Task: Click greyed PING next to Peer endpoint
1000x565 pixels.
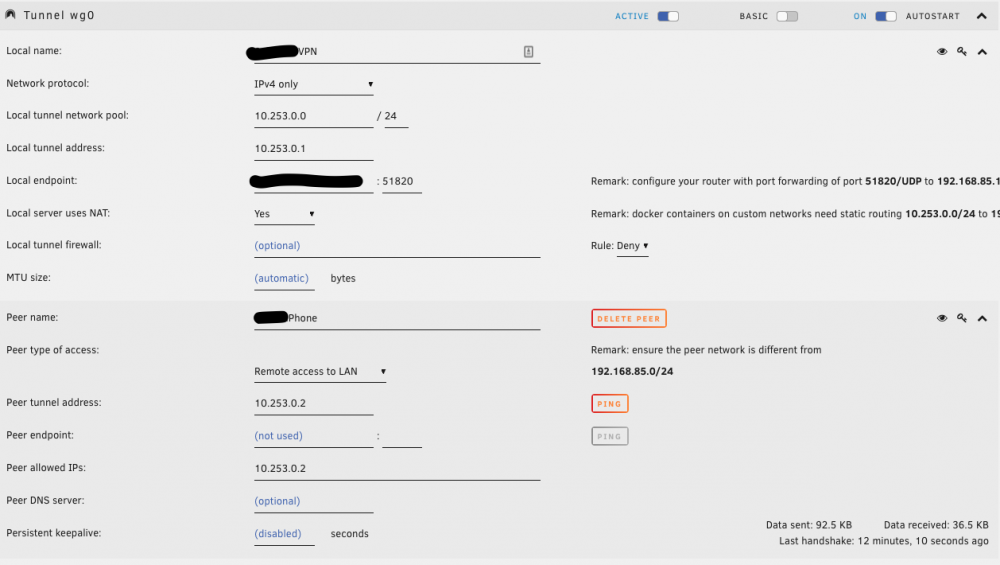Action: [x=610, y=436]
